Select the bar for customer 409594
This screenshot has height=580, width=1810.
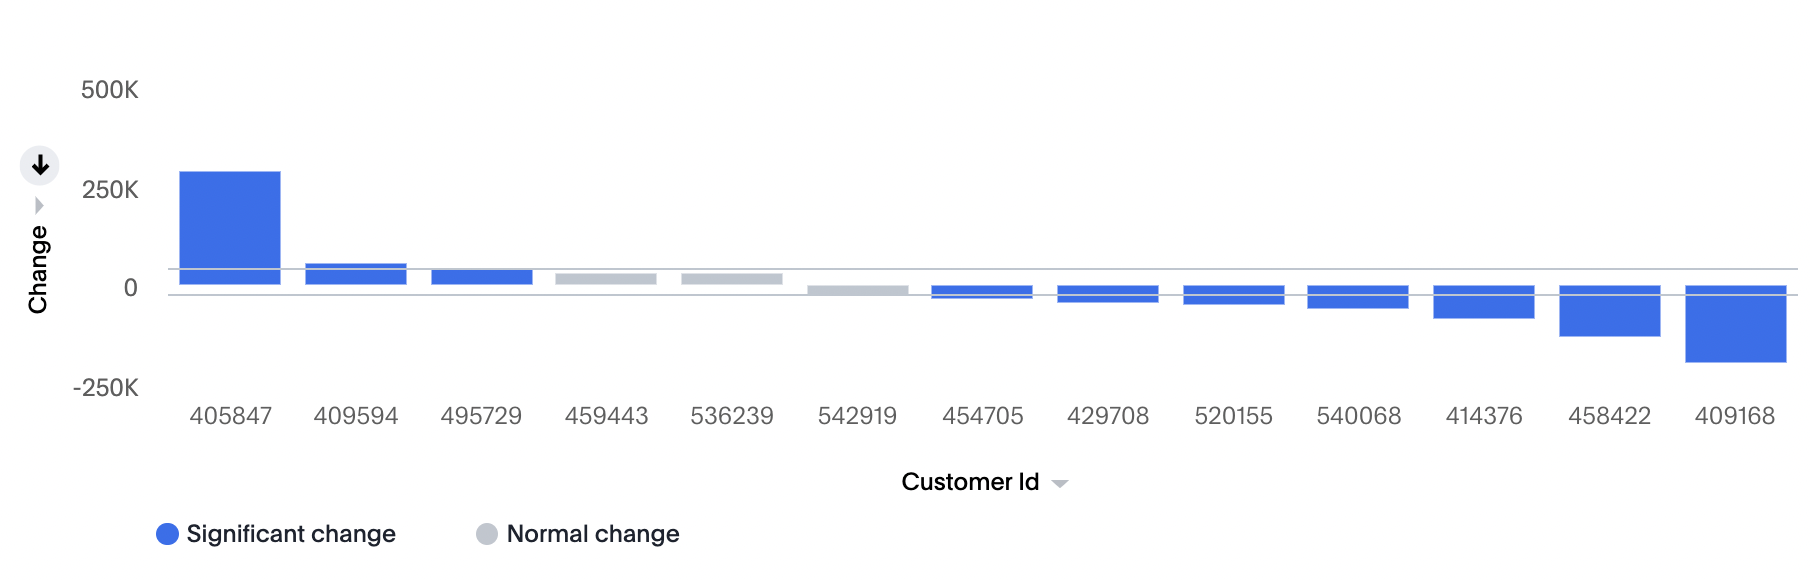[356, 274]
